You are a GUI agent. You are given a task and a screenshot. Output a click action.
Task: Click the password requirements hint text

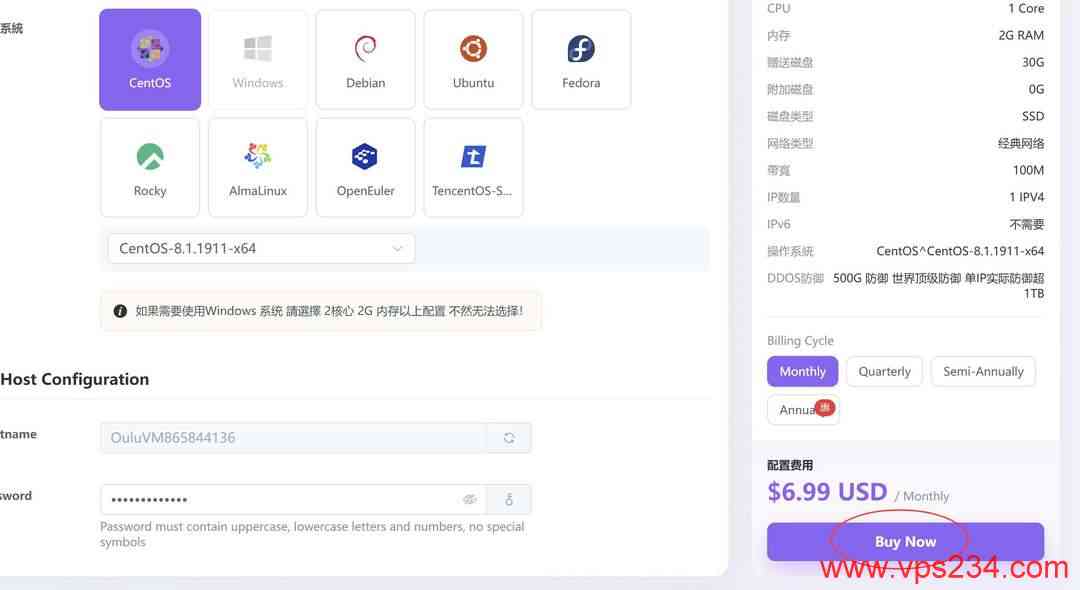point(312,534)
